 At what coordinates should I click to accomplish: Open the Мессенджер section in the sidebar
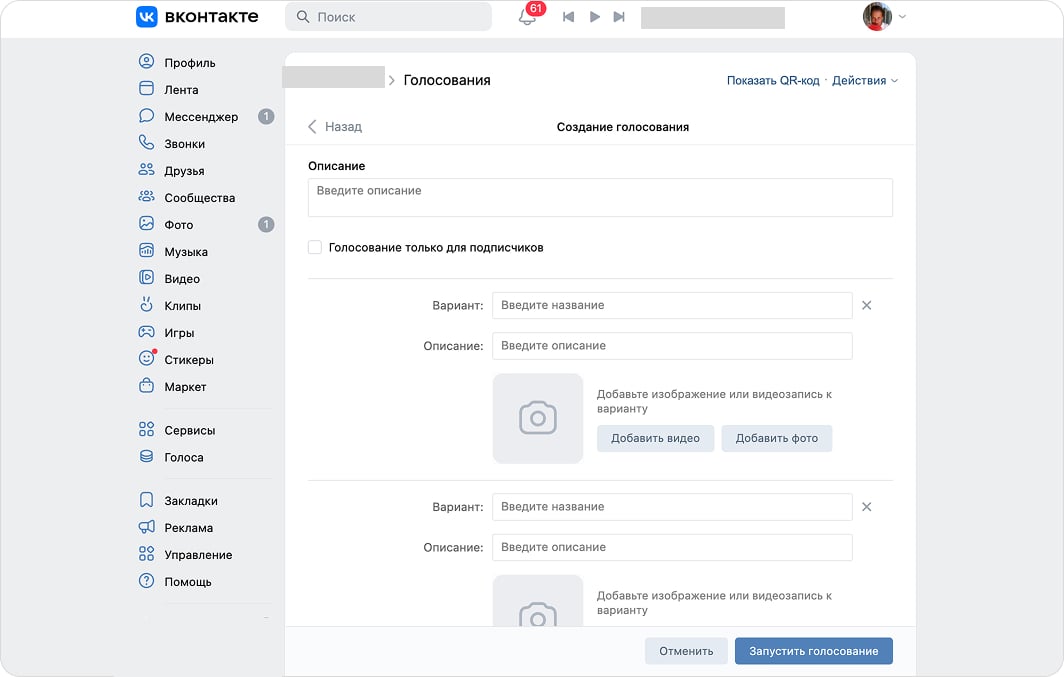pos(199,116)
